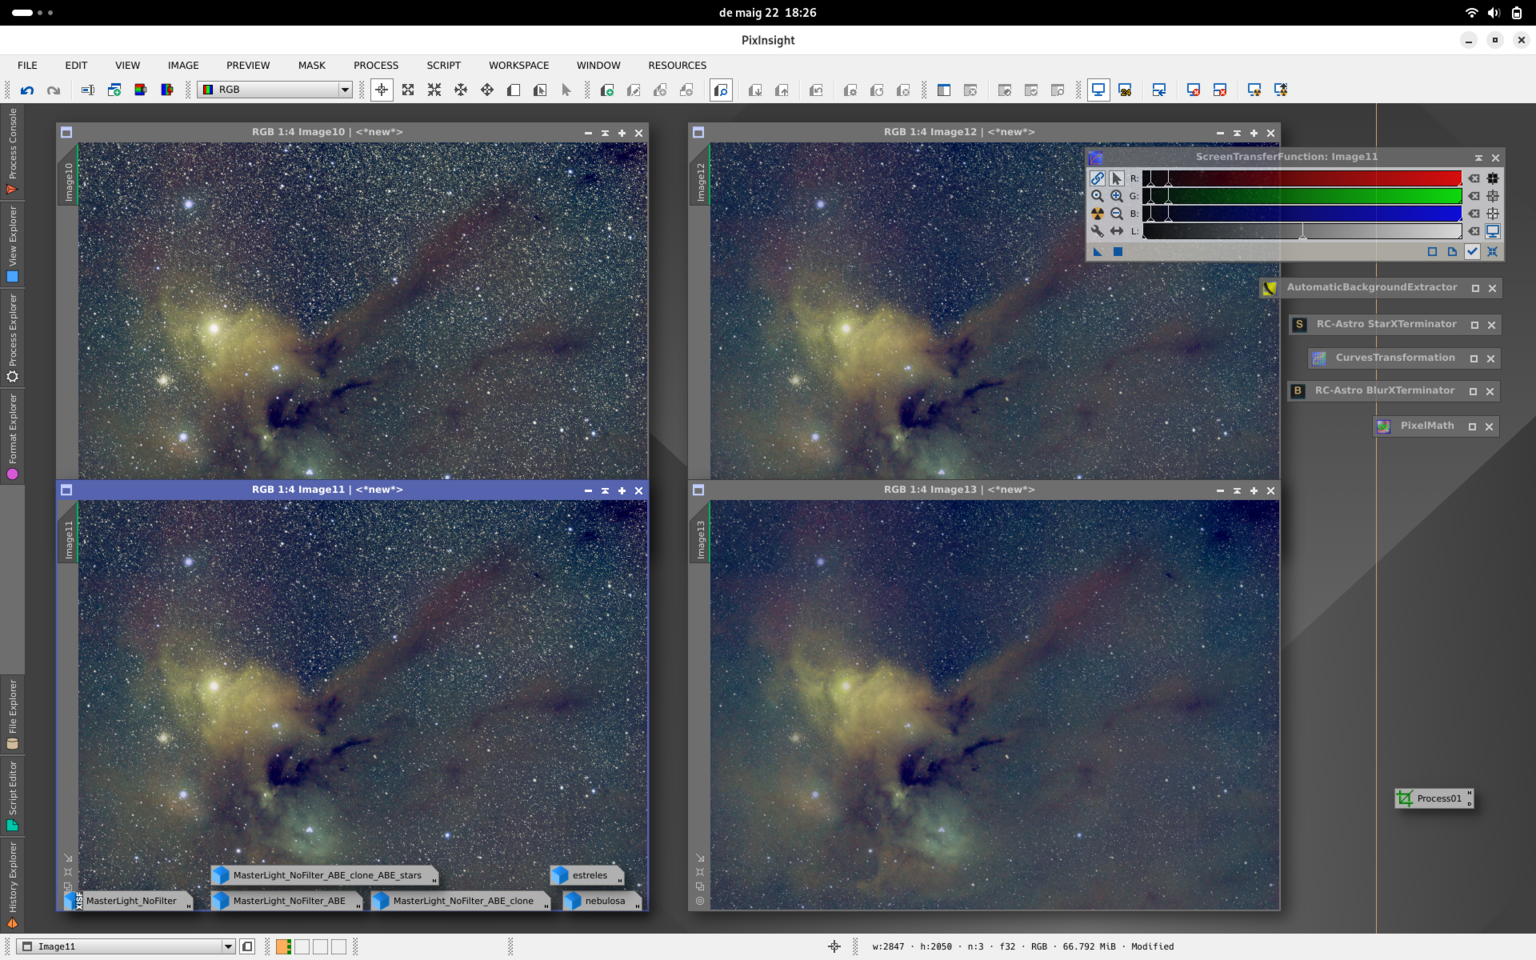Viewport: 1536px width, 960px height.
Task: Click the STF zoom-out magnifier icon
Action: coord(1116,214)
